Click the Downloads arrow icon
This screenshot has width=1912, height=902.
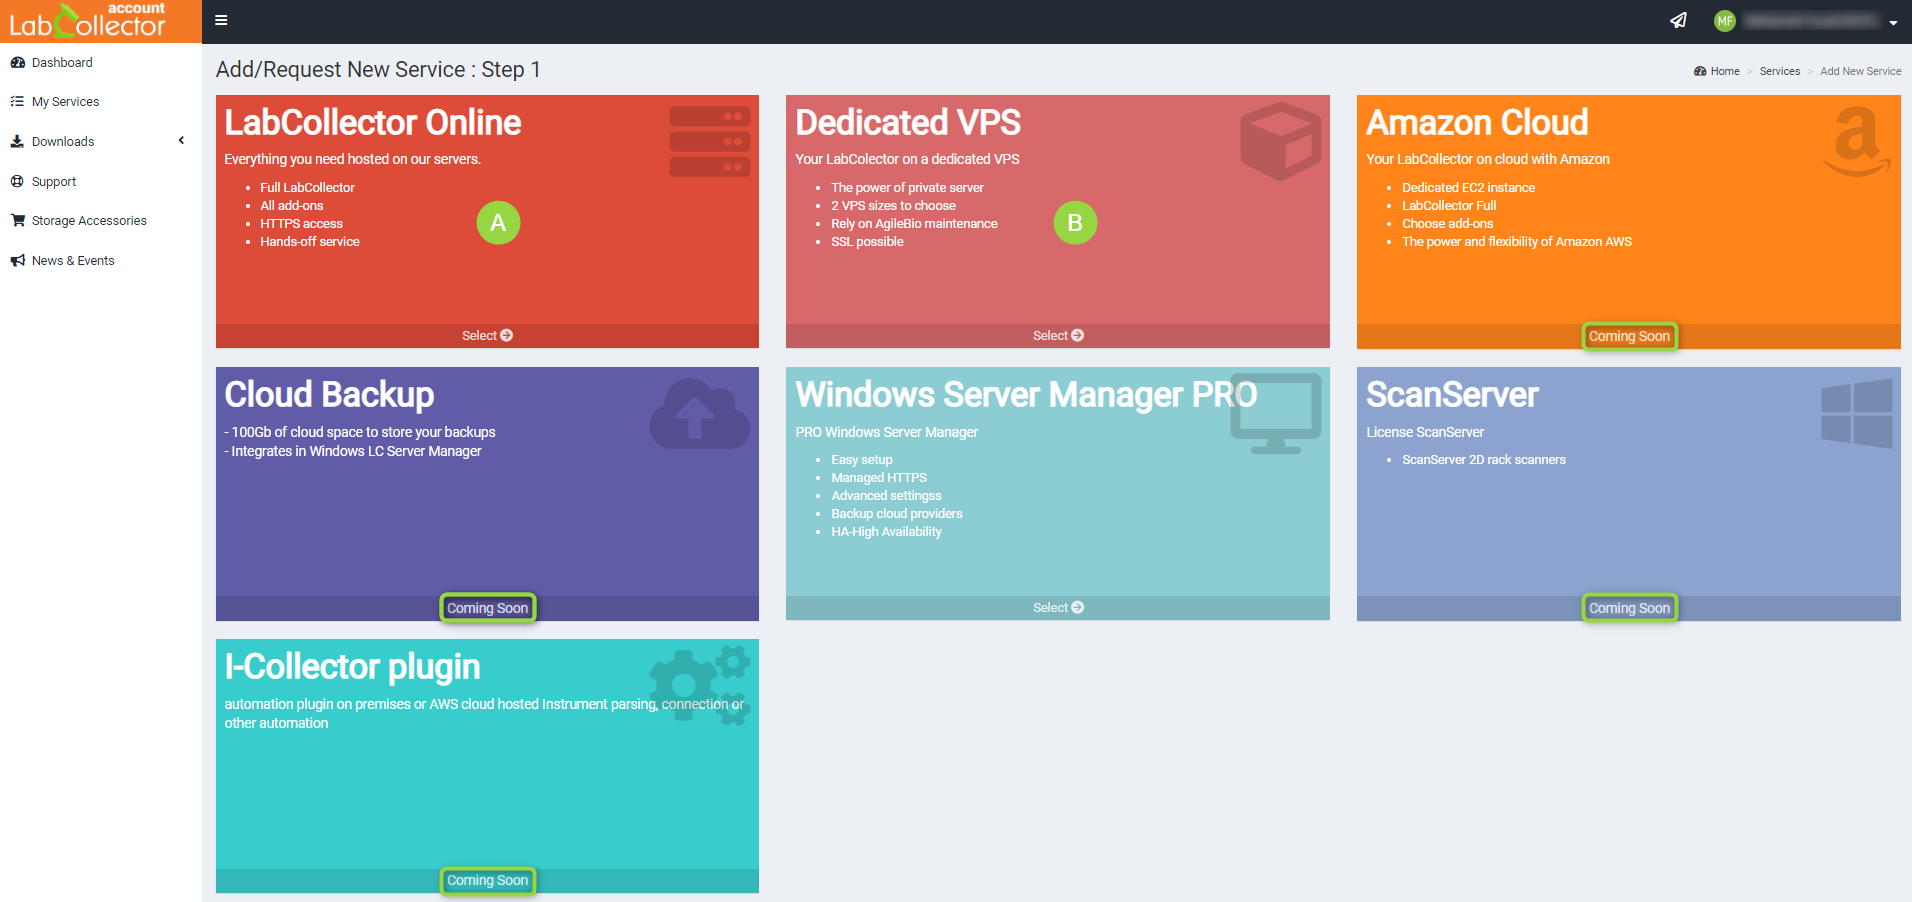point(17,141)
